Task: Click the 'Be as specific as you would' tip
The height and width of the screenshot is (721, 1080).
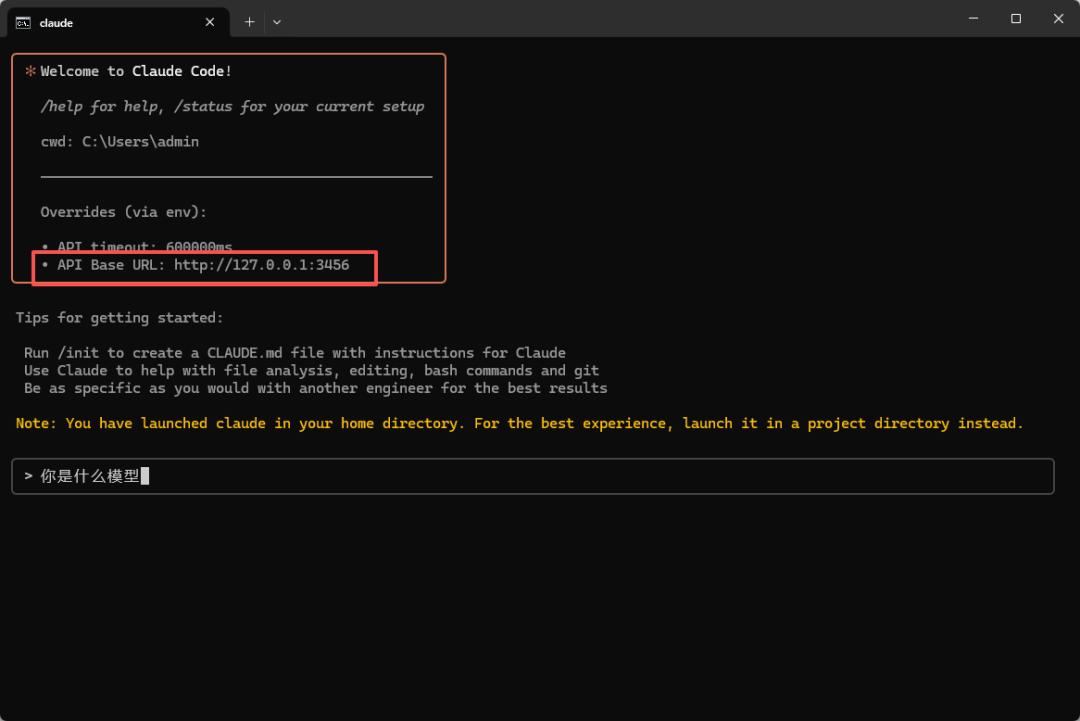Action: pos(315,388)
